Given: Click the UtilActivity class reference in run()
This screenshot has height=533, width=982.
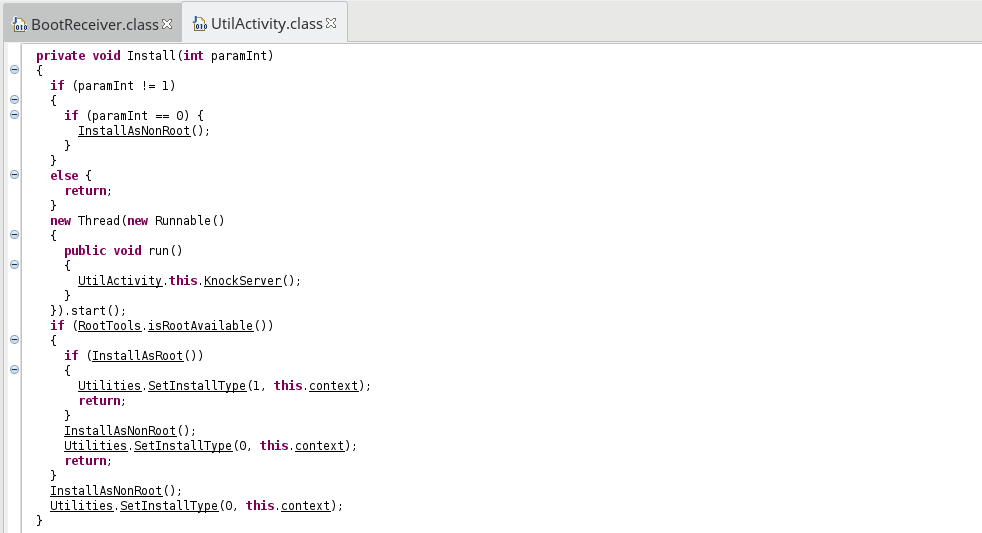Looking at the screenshot, I should (120, 281).
